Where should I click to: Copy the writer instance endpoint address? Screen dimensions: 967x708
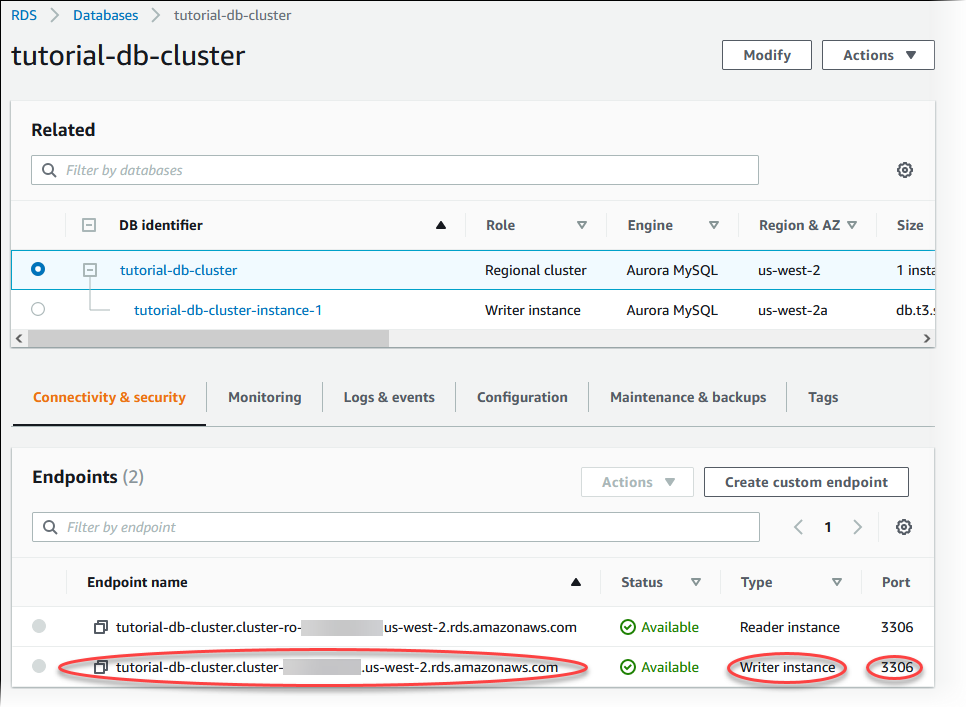(100, 667)
